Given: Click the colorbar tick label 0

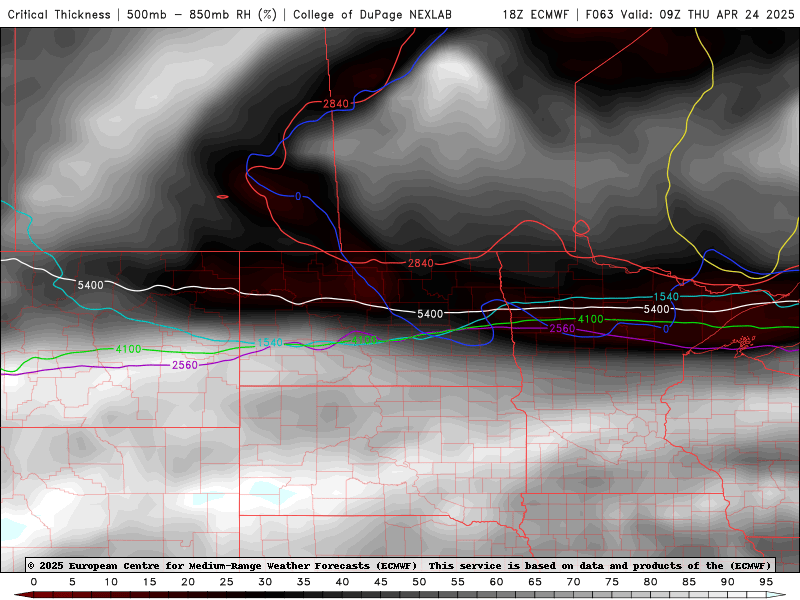Looking at the screenshot, I should pos(34,582).
